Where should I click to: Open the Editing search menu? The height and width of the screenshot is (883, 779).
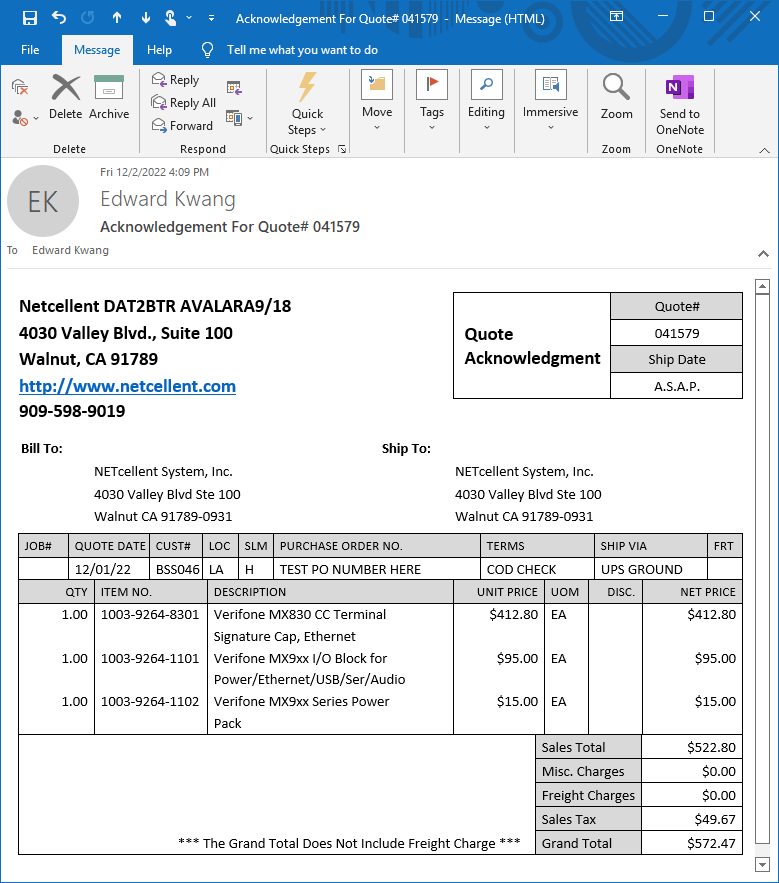point(486,101)
